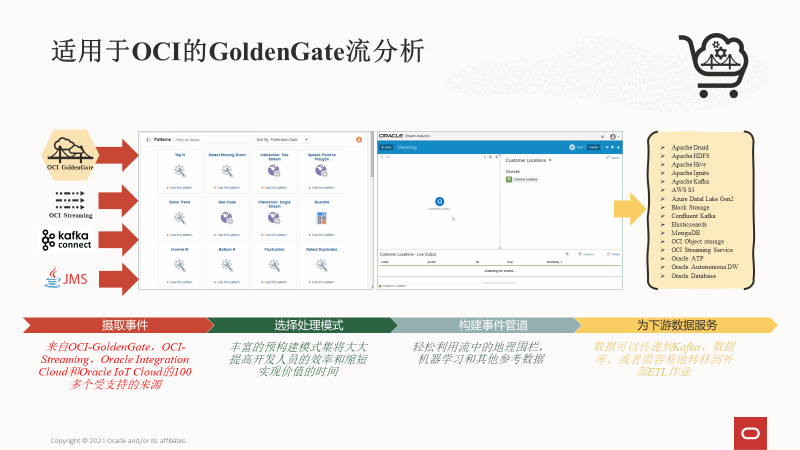Click the Inverse W pattern wrench icon

pos(180,265)
